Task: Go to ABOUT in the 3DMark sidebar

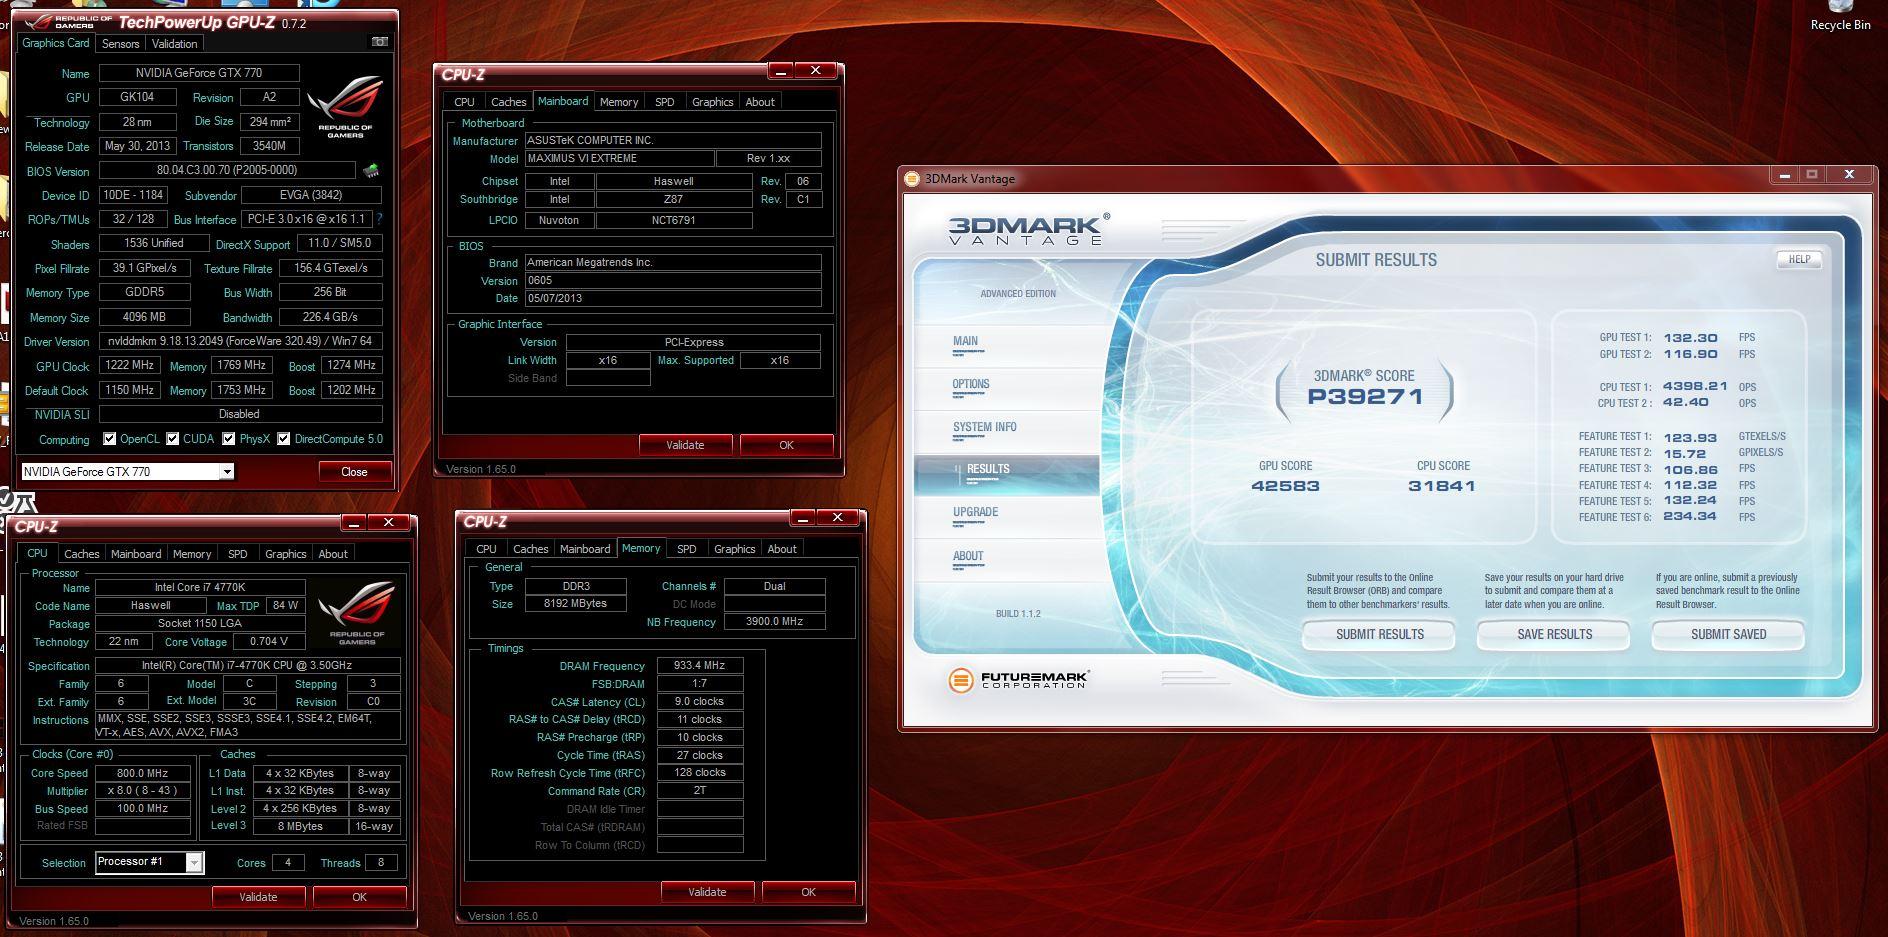Action: tap(1008, 559)
